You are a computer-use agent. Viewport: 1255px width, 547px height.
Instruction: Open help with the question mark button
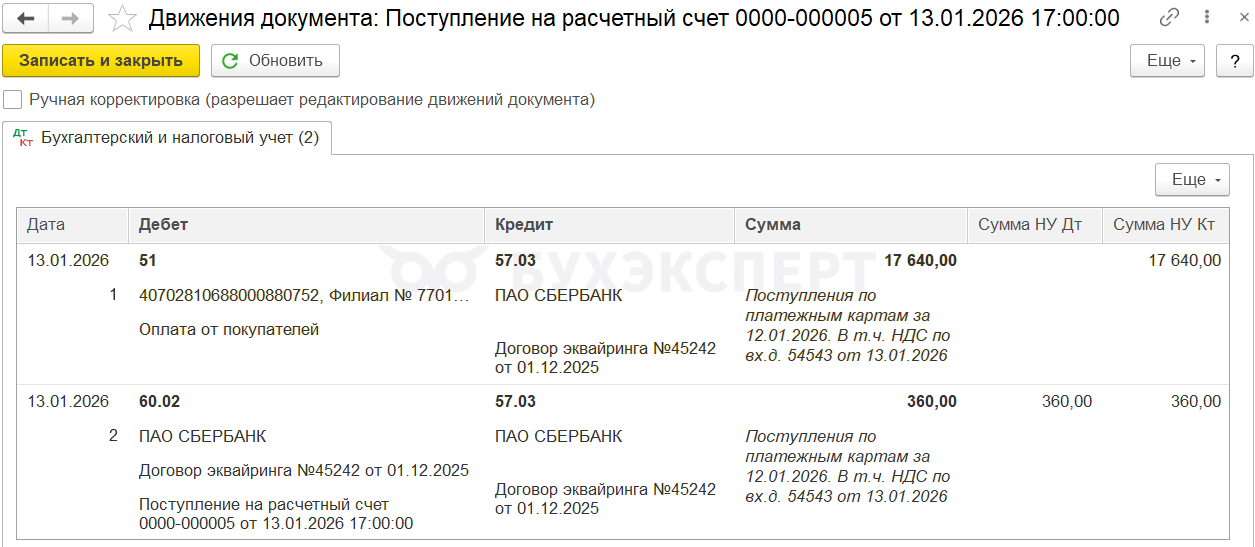1234,61
